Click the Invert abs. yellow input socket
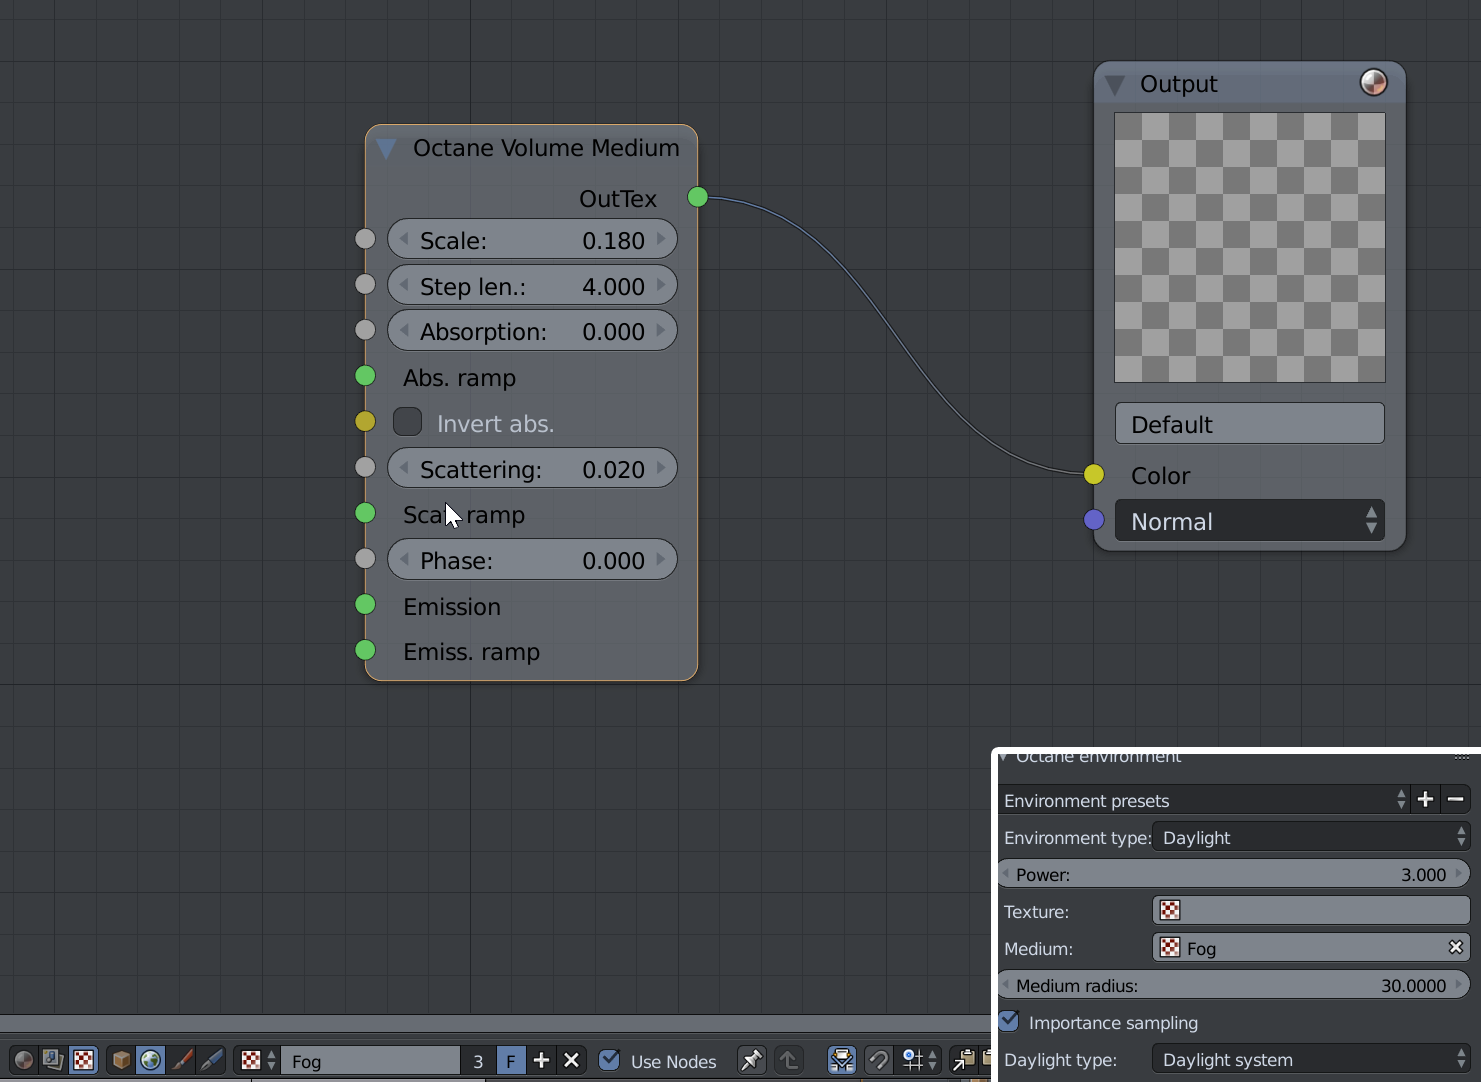Viewport: 1481px width, 1082px height. 365,421
